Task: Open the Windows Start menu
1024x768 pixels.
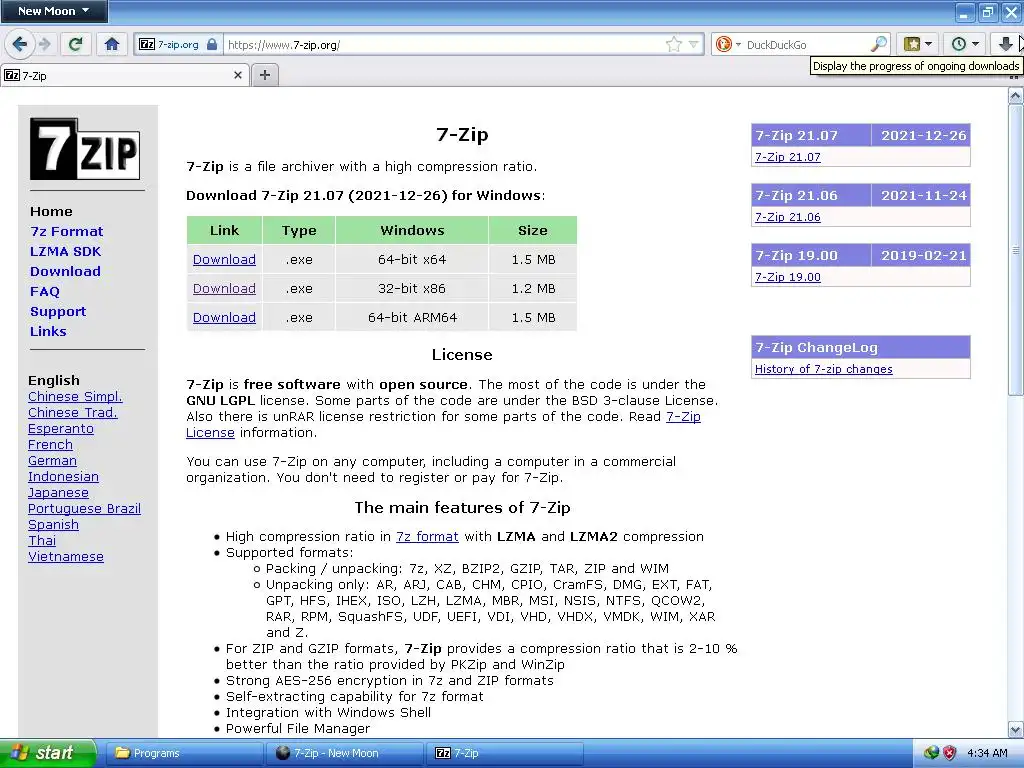Action: (48, 753)
